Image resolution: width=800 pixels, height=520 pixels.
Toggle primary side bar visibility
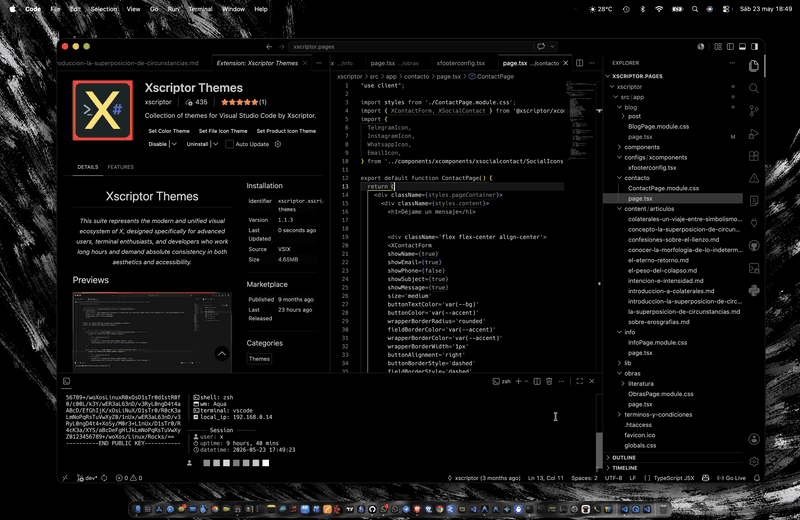click(730, 46)
